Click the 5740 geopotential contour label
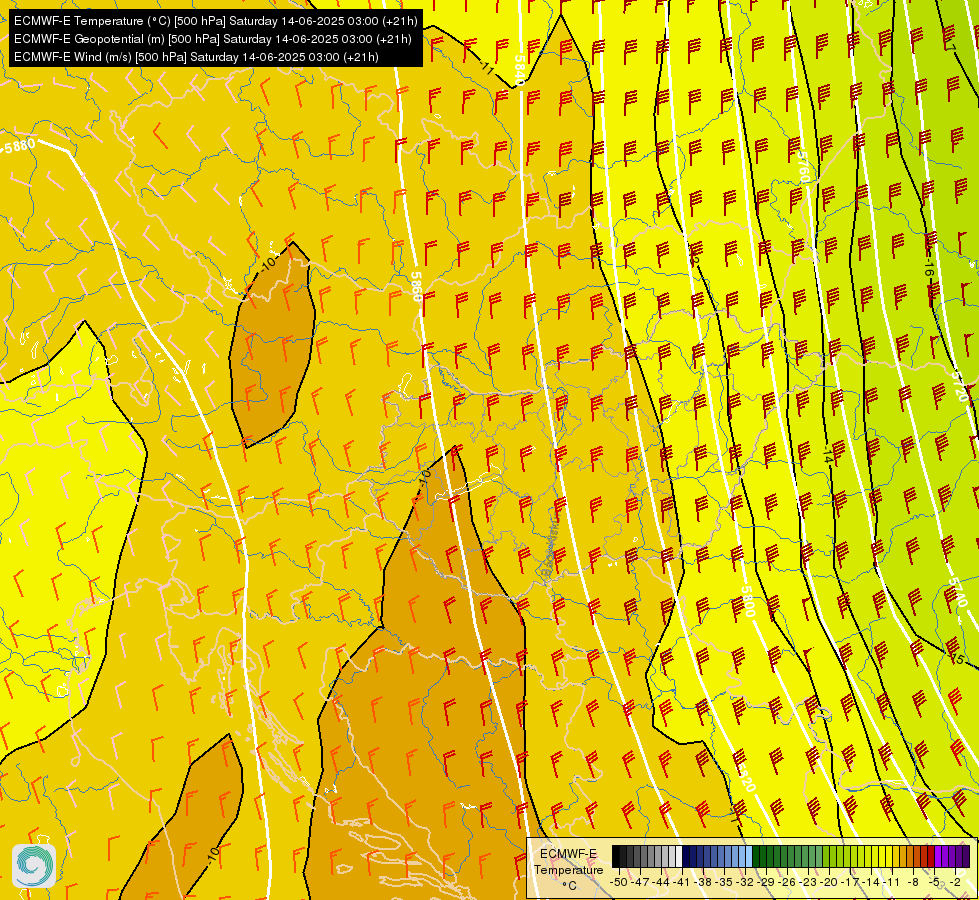Viewport: 979px width, 900px height. point(957,593)
